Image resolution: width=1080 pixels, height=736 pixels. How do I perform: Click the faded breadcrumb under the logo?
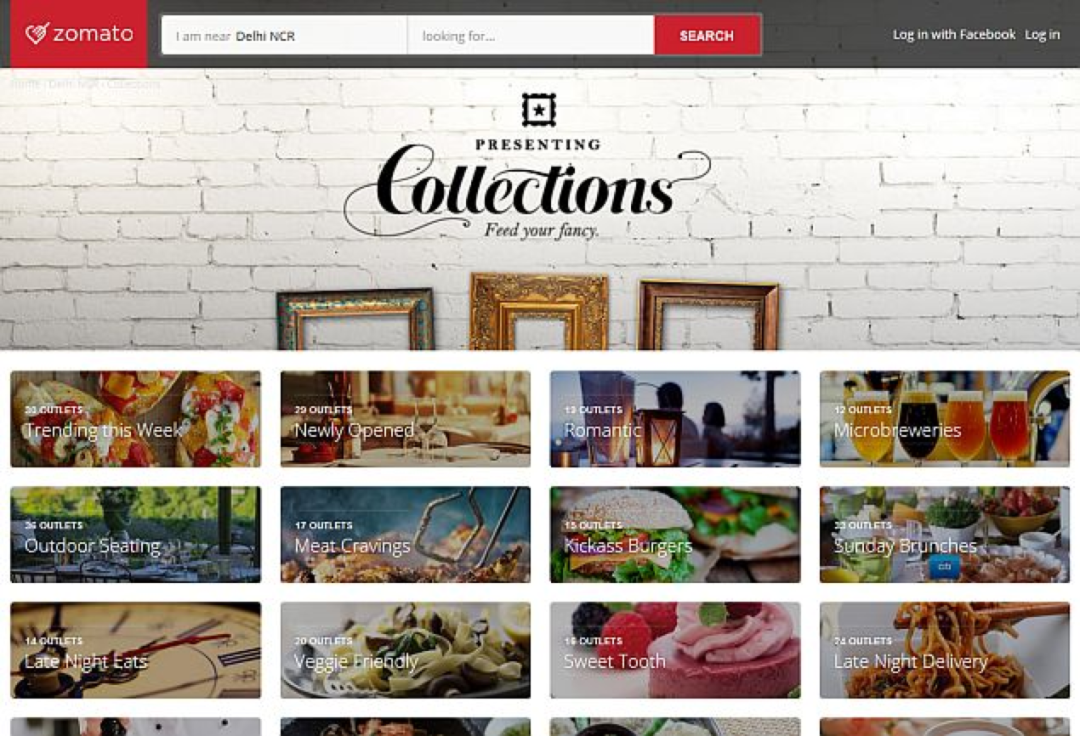[x=85, y=84]
